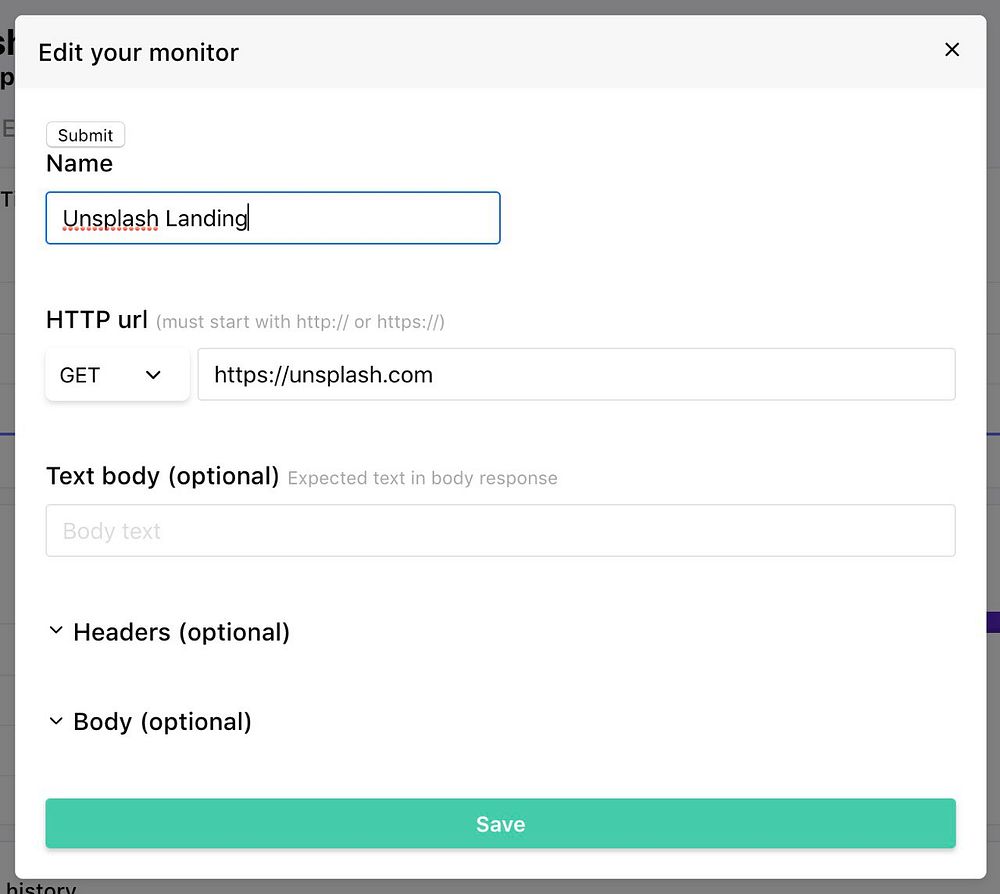The image size is (1000, 894).
Task: Click the Name field label
Action: pyautogui.click(x=79, y=163)
